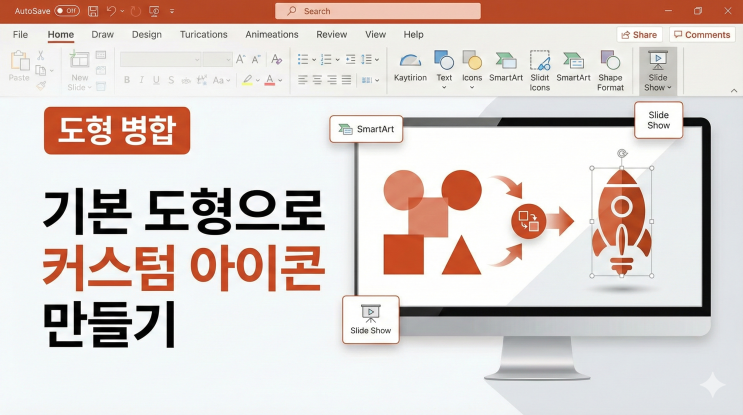This screenshot has width=743, height=415.
Task: Open the File tab
Action: tap(20, 35)
